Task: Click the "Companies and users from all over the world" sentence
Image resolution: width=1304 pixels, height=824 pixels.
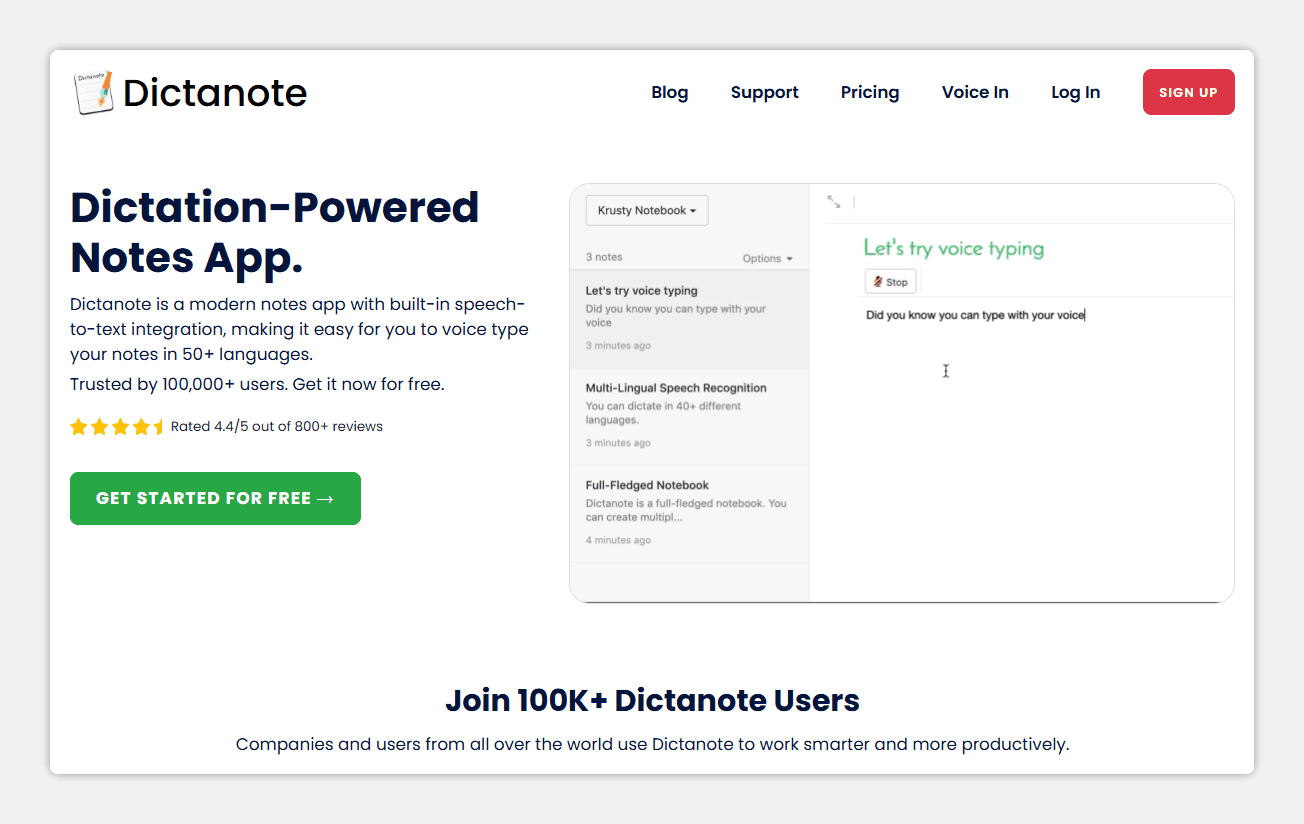Action: coord(652,744)
